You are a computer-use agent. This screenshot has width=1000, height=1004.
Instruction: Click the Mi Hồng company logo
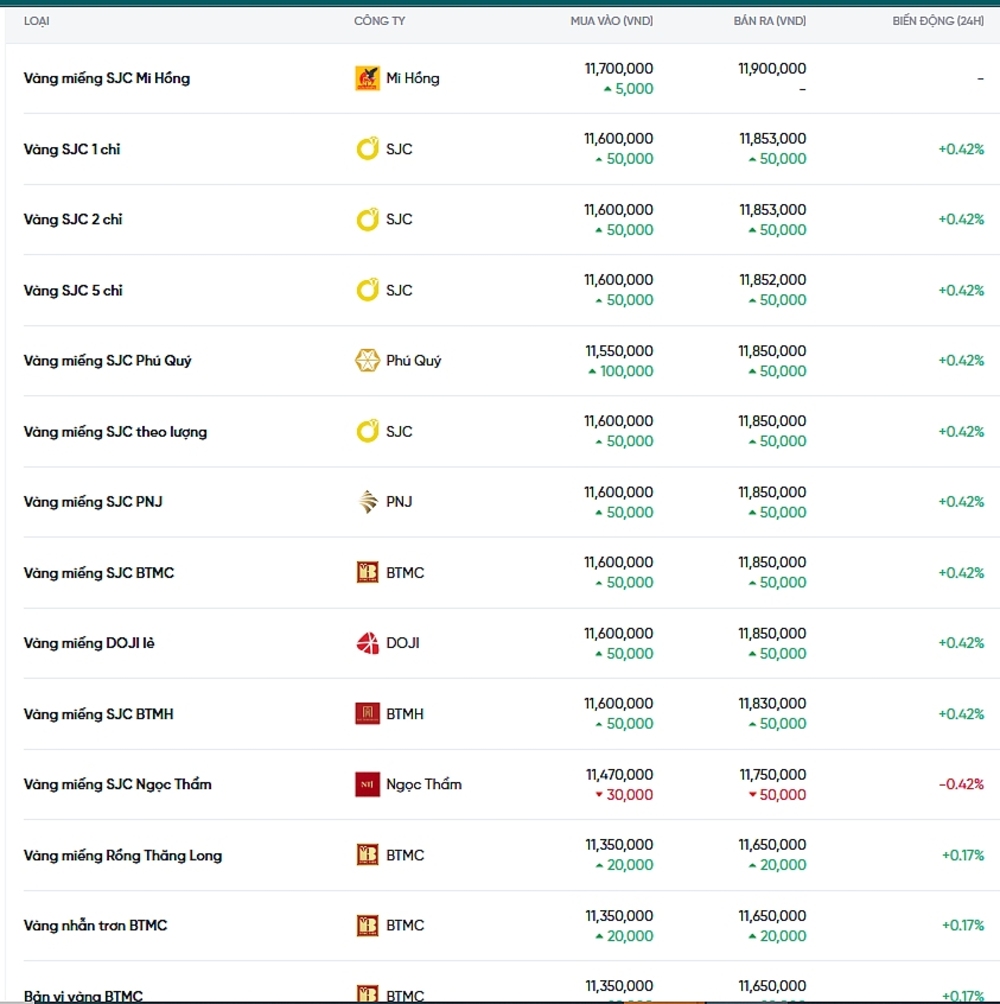click(367, 79)
